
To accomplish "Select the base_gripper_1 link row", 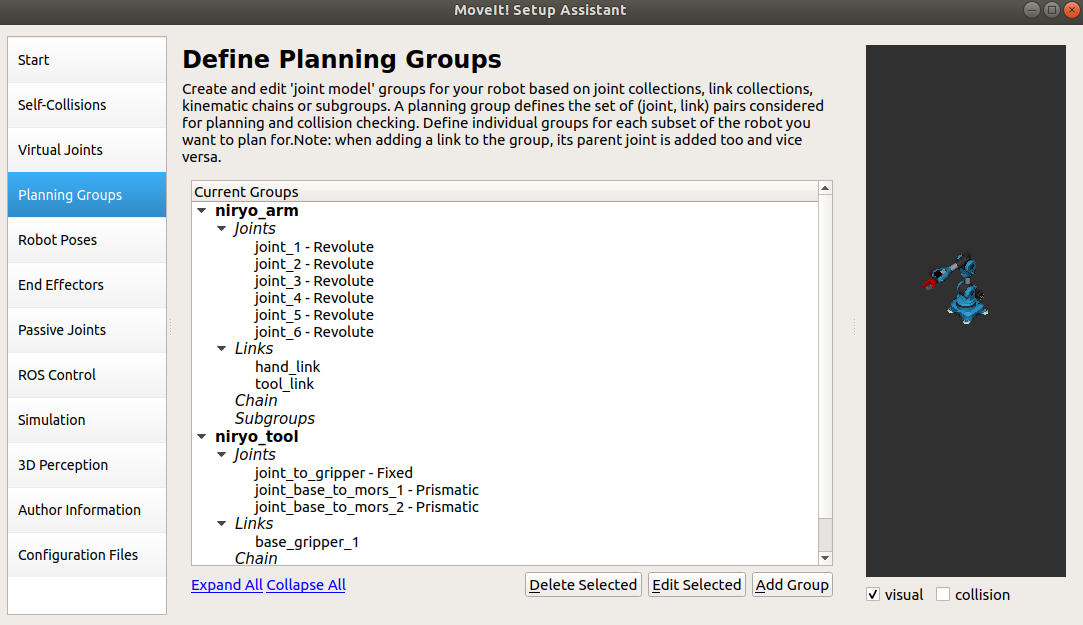I will (307, 542).
